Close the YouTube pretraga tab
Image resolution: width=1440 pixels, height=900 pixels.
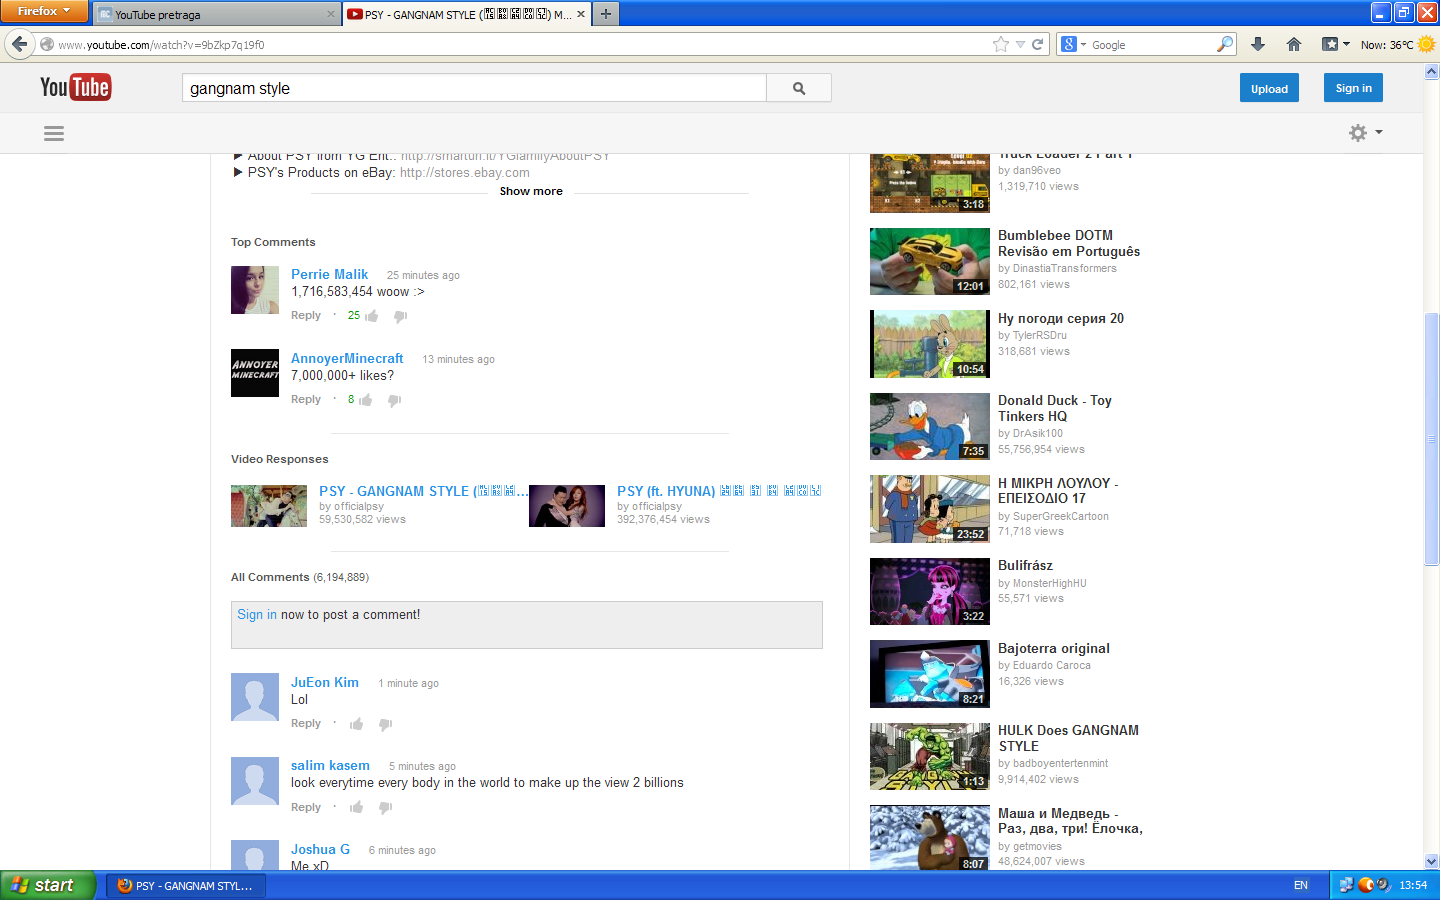pyautogui.click(x=331, y=14)
